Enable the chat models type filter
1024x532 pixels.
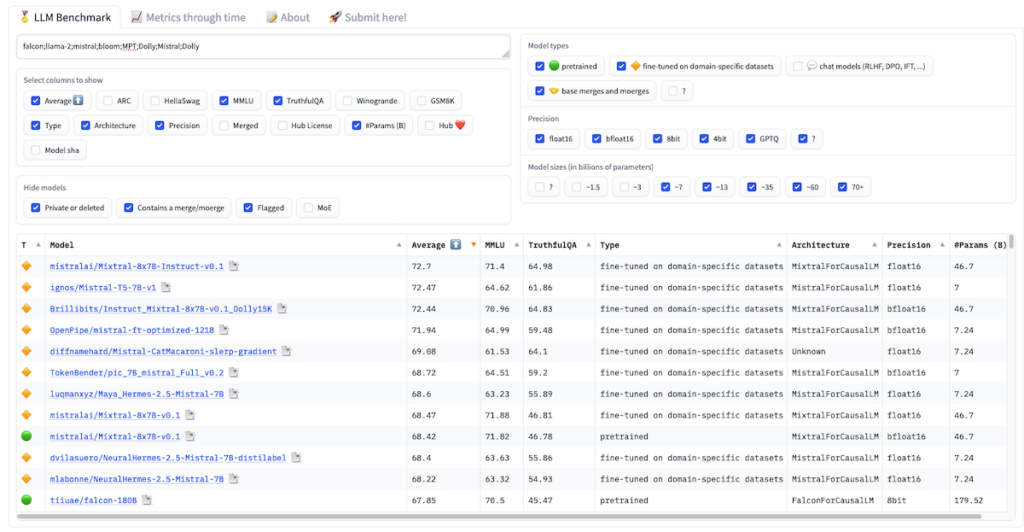[x=797, y=66]
